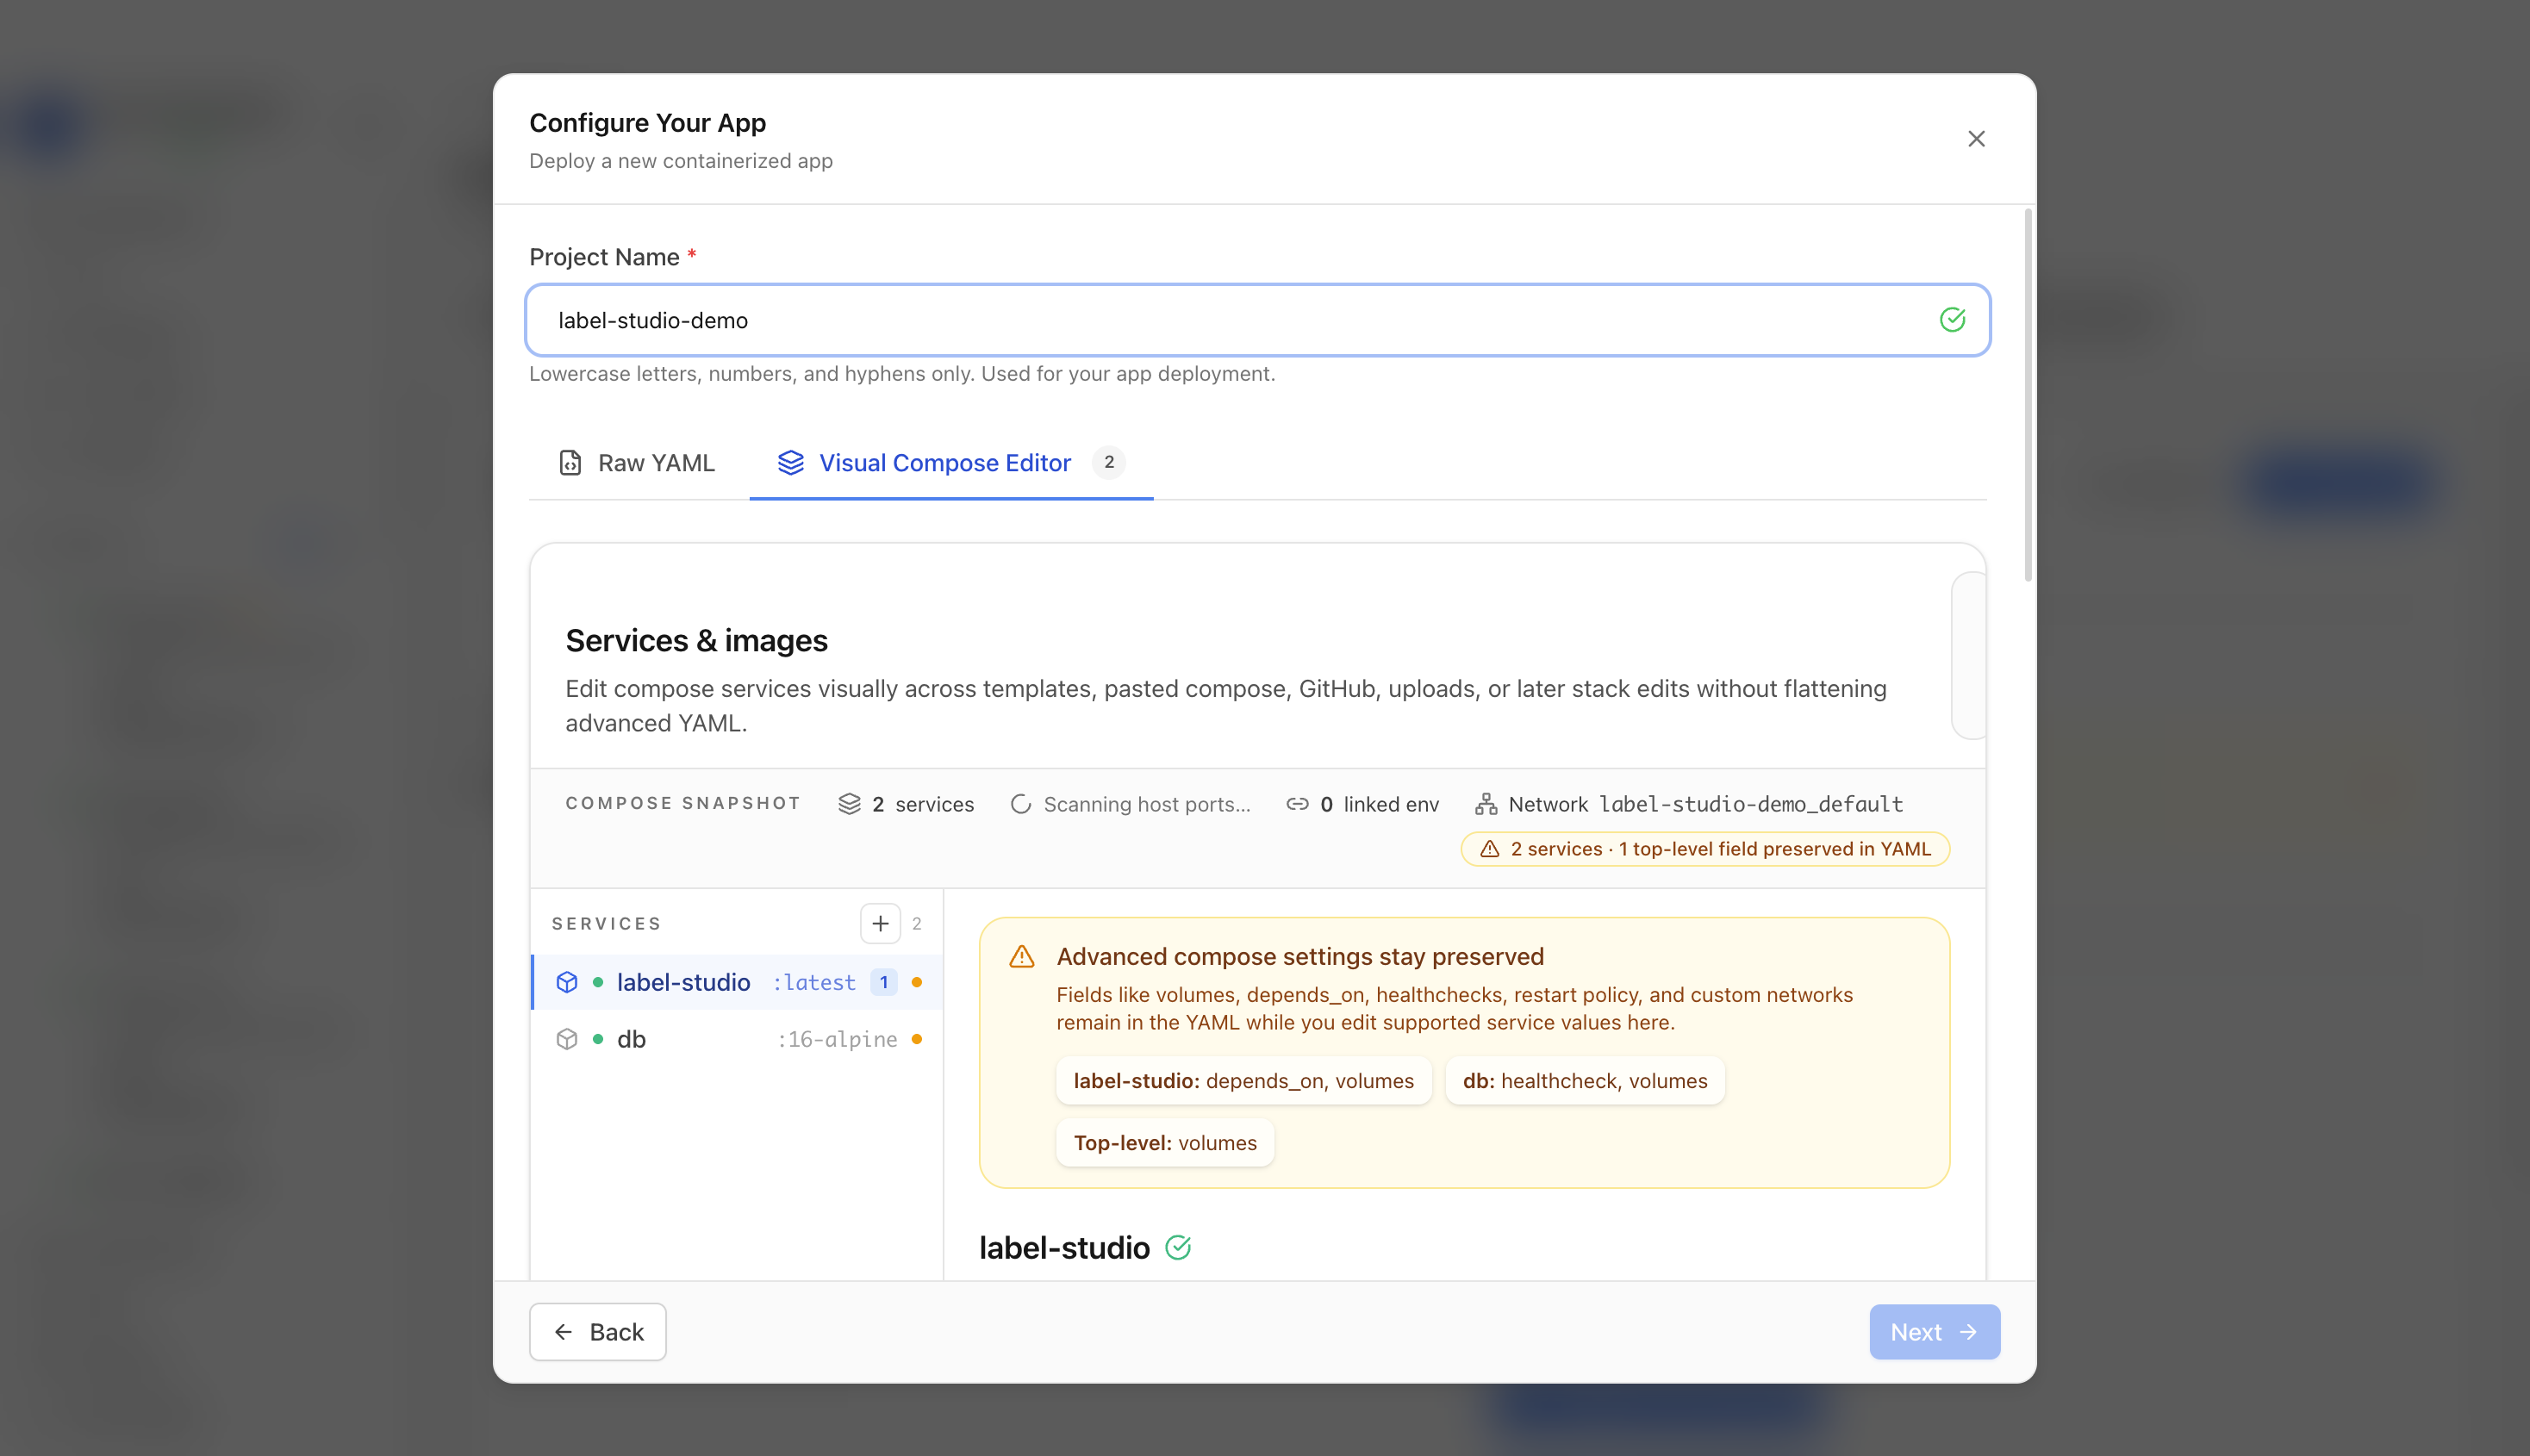Click the 0 linked env text
The height and width of the screenshot is (1456, 2530).
pos(1379,804)
